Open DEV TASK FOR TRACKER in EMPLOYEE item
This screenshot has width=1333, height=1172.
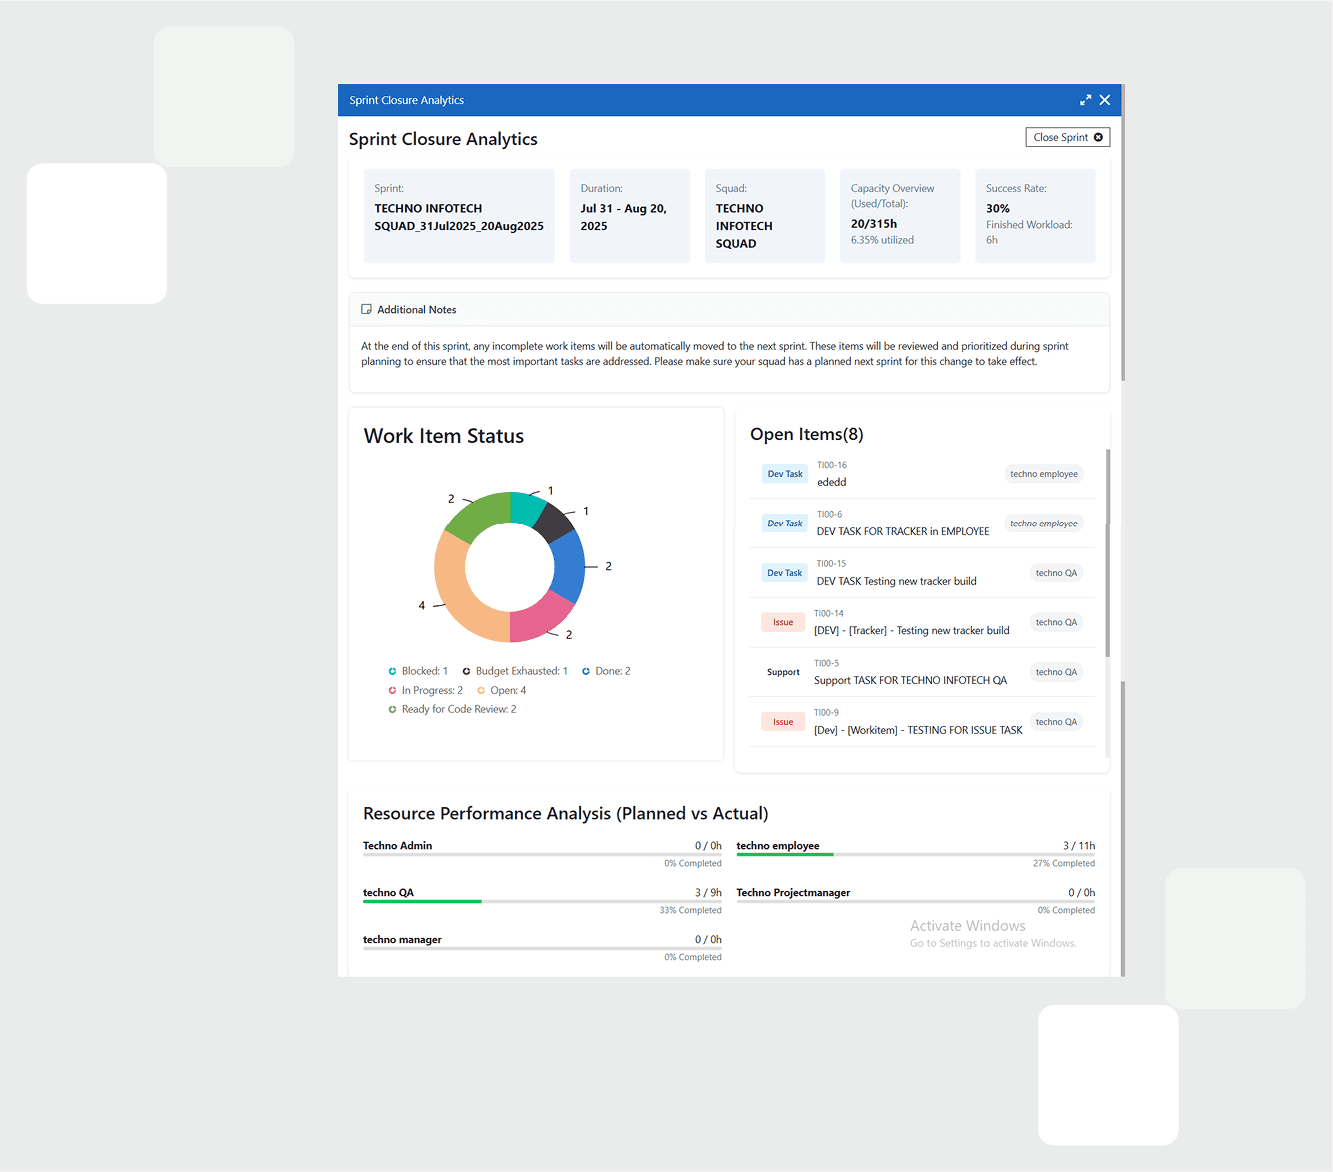(x=903, y=531)
